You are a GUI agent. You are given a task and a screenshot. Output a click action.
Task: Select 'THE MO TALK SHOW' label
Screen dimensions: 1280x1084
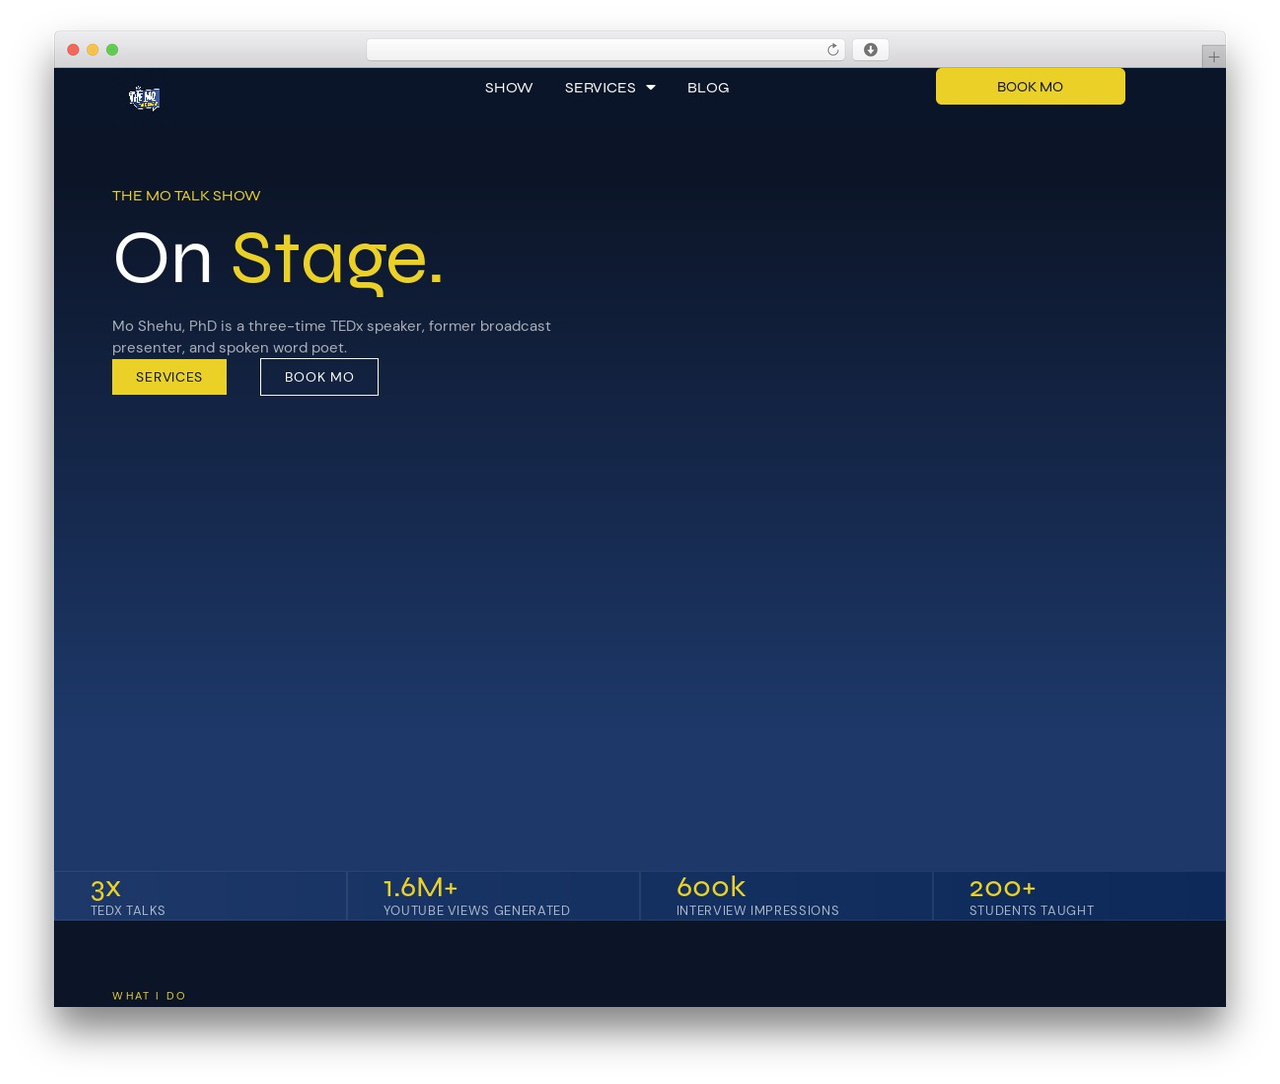[186, 196]
